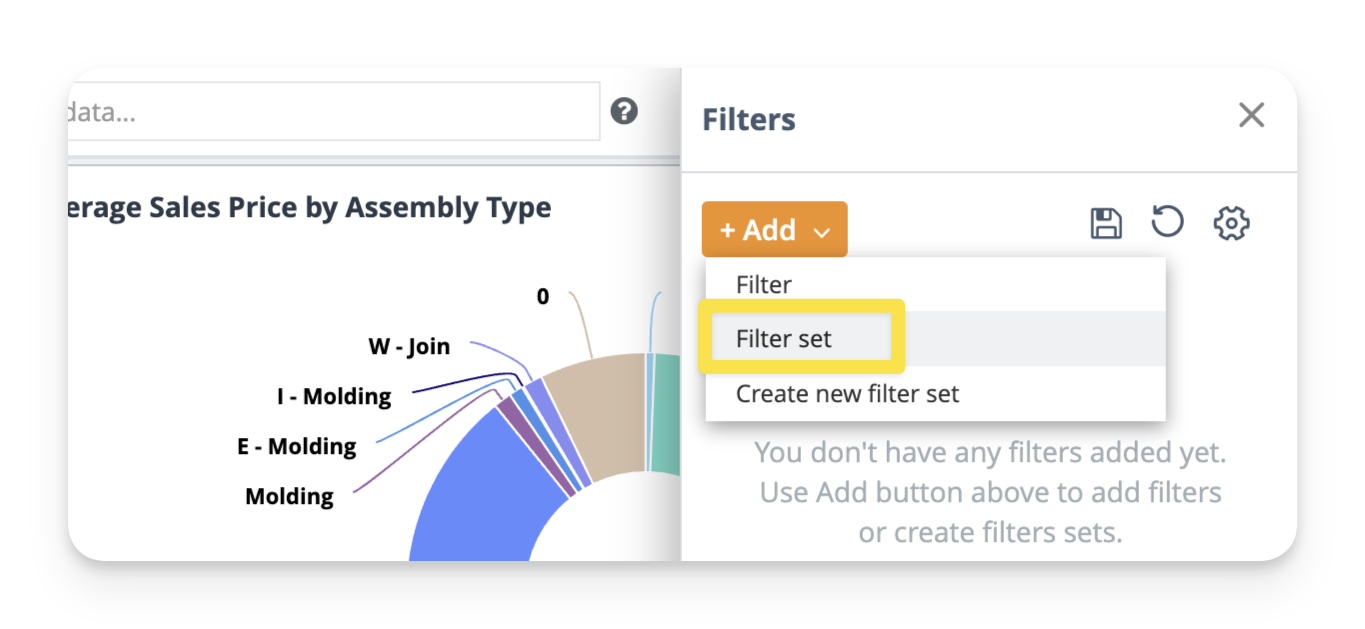The image size is (1365, 629).
Task: Click the 0 label above the chart
Action: tap(543, 297)
